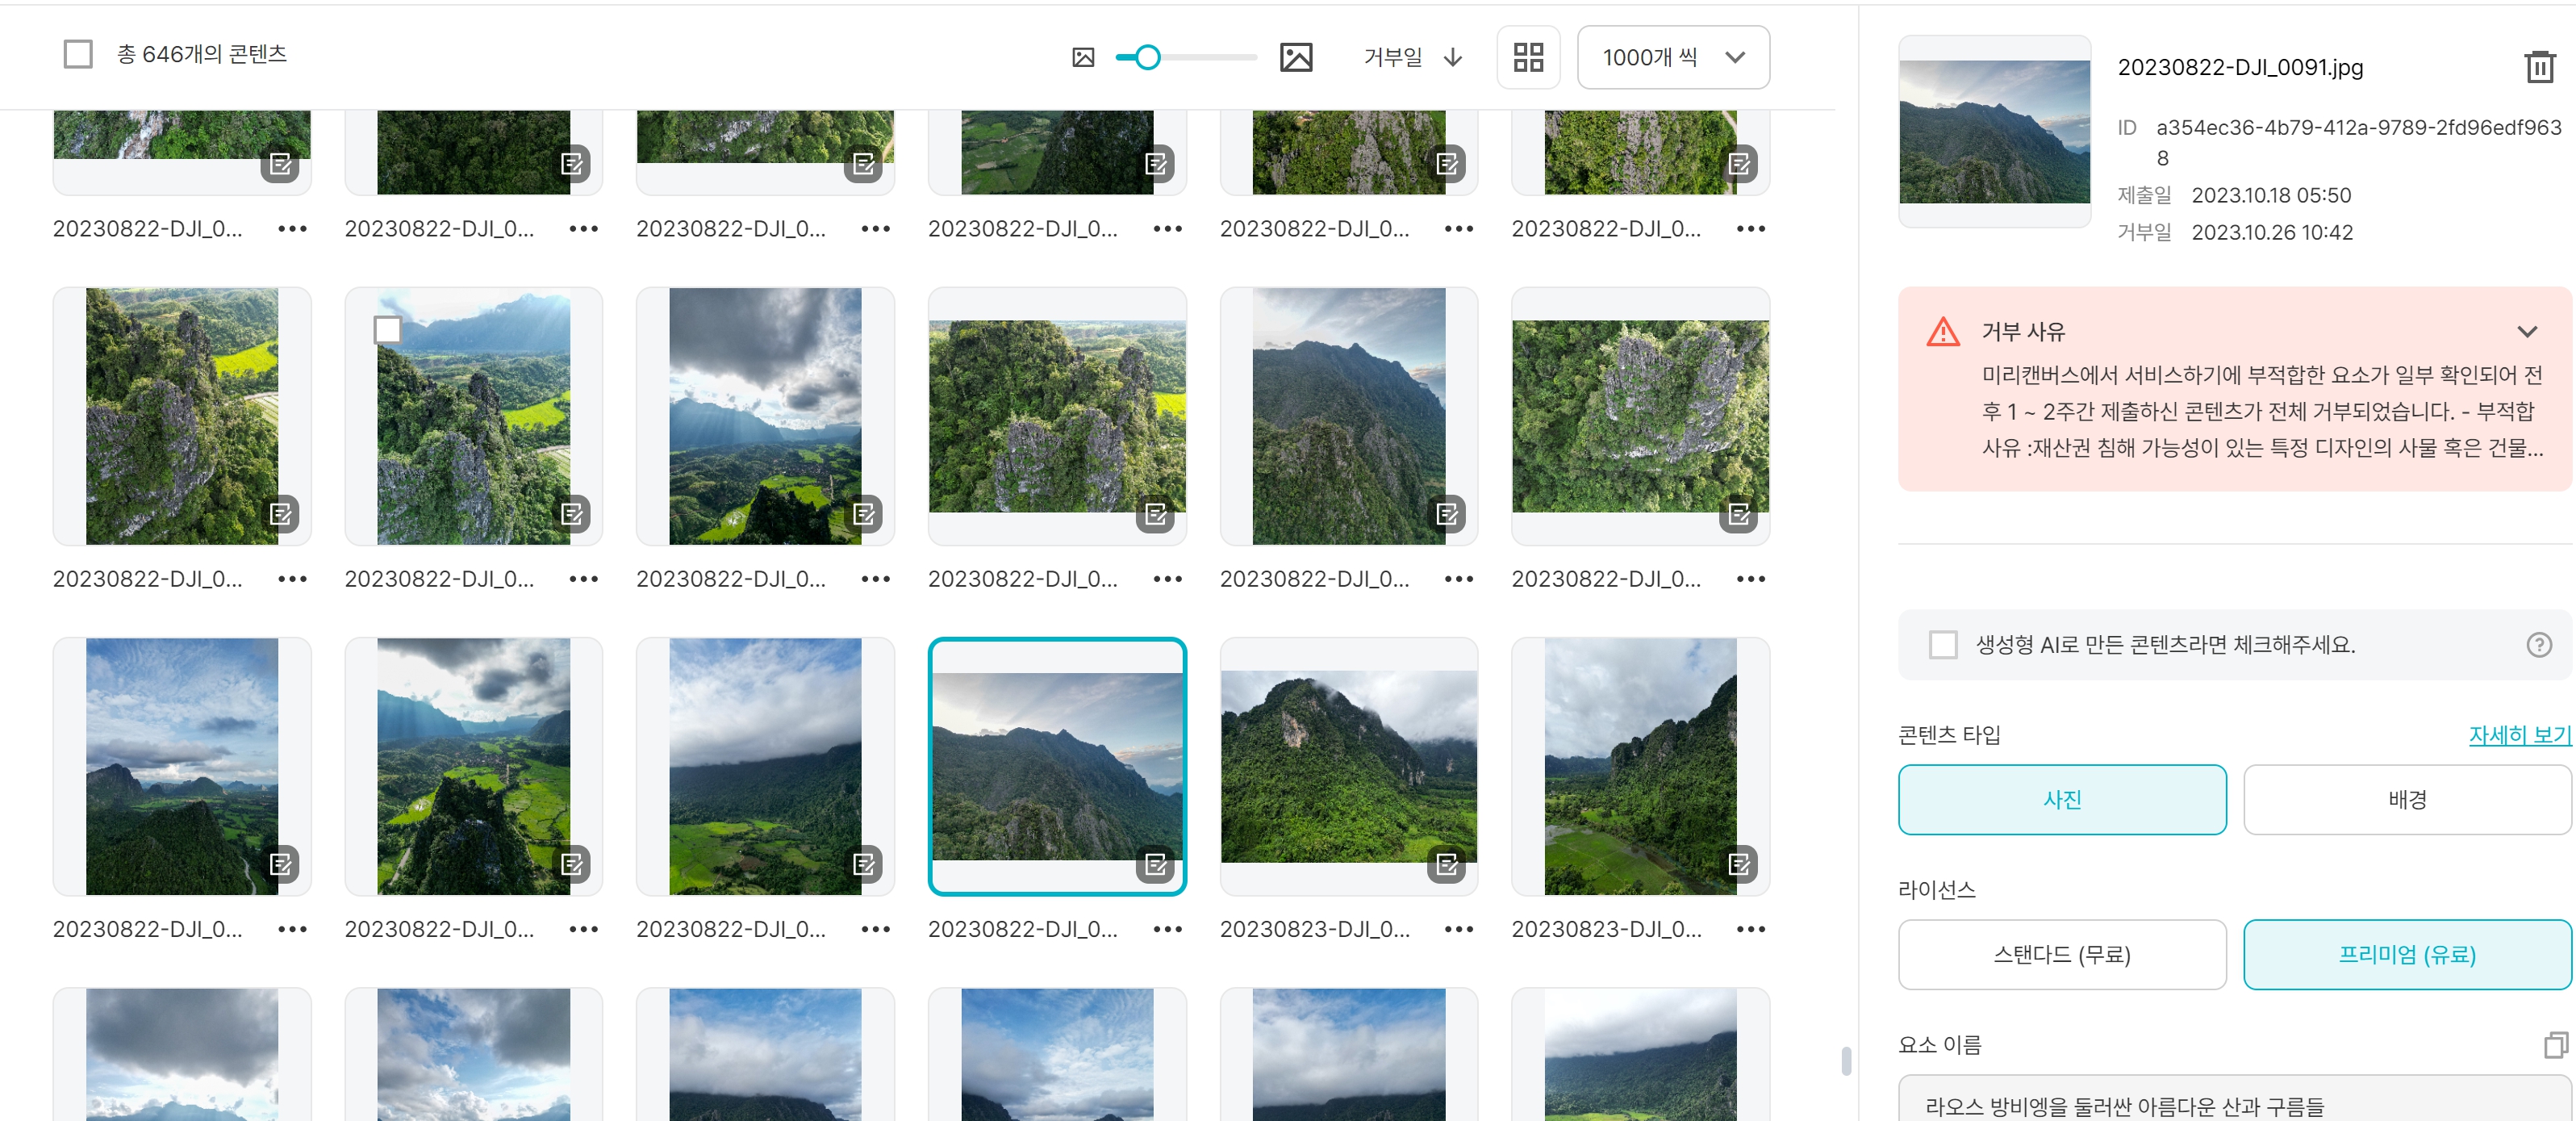Click the small thumbnail size icon

point(1082,58)
